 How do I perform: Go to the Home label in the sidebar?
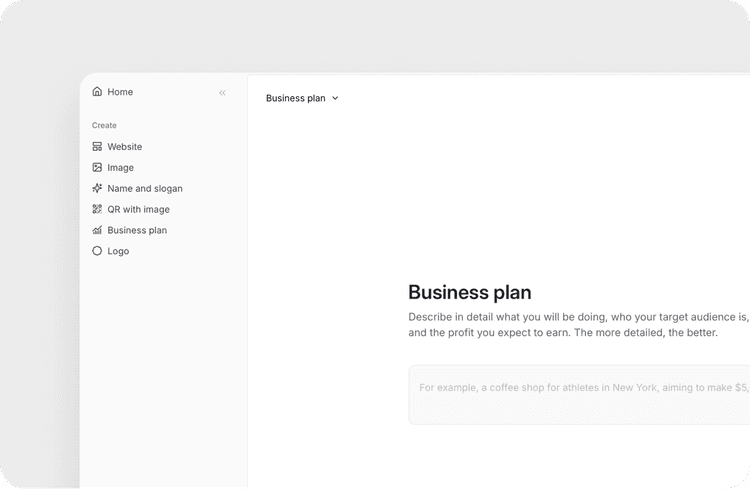(x=120, y=92)
